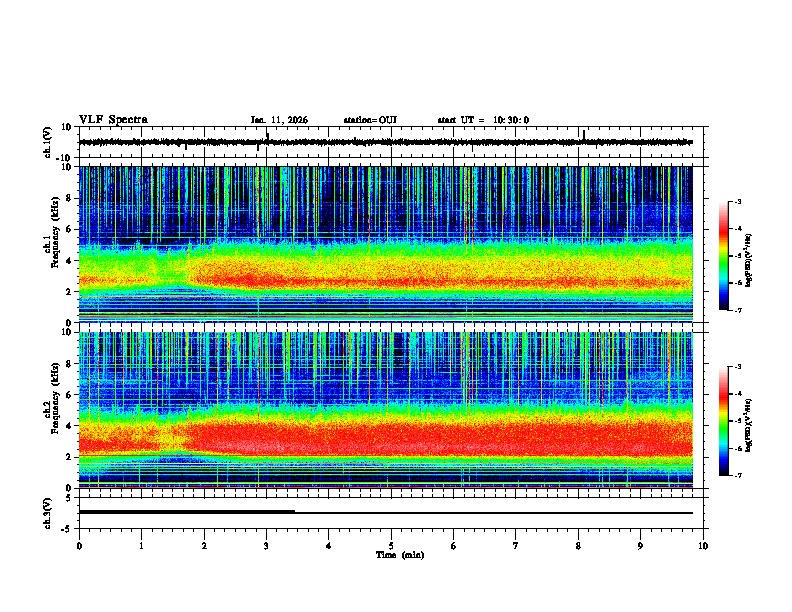The image size is (792, 612).
Task: Click the ch.2 color bar "-7" label
Action: (737, 475)
